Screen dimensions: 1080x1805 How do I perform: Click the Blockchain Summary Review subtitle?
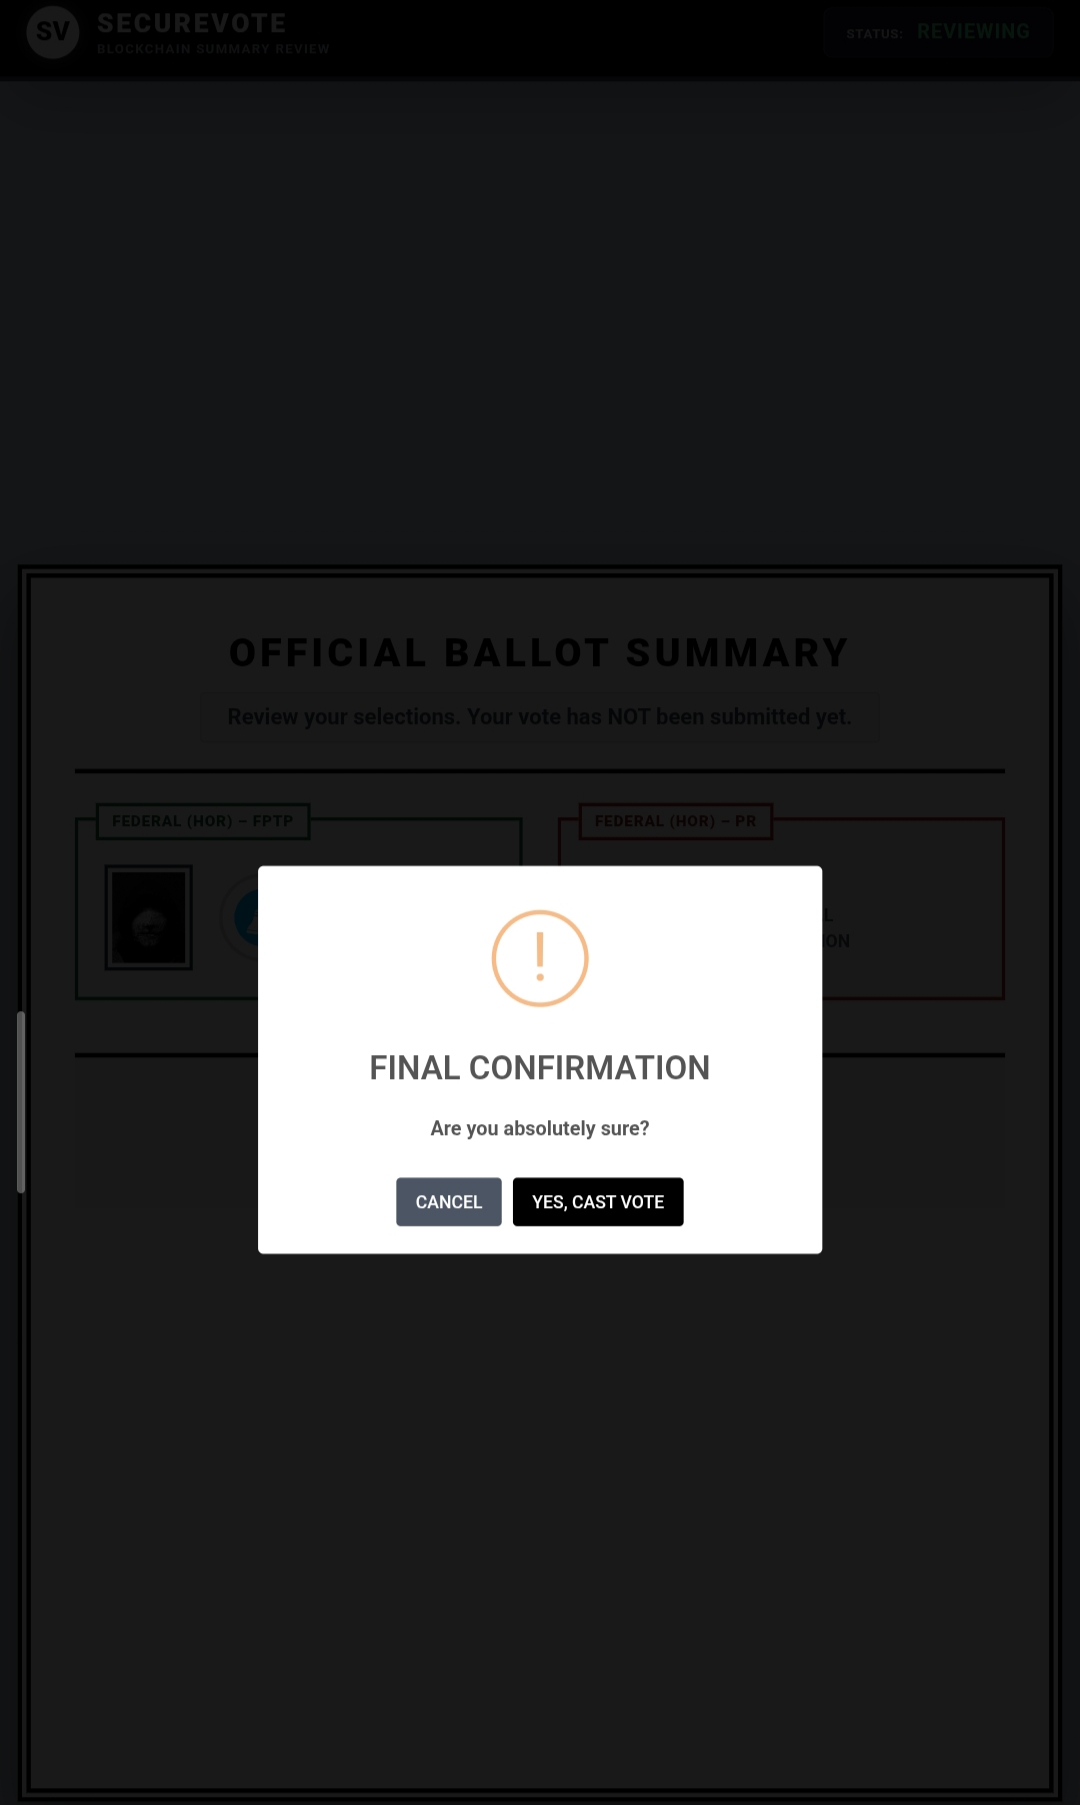[213, 49]
